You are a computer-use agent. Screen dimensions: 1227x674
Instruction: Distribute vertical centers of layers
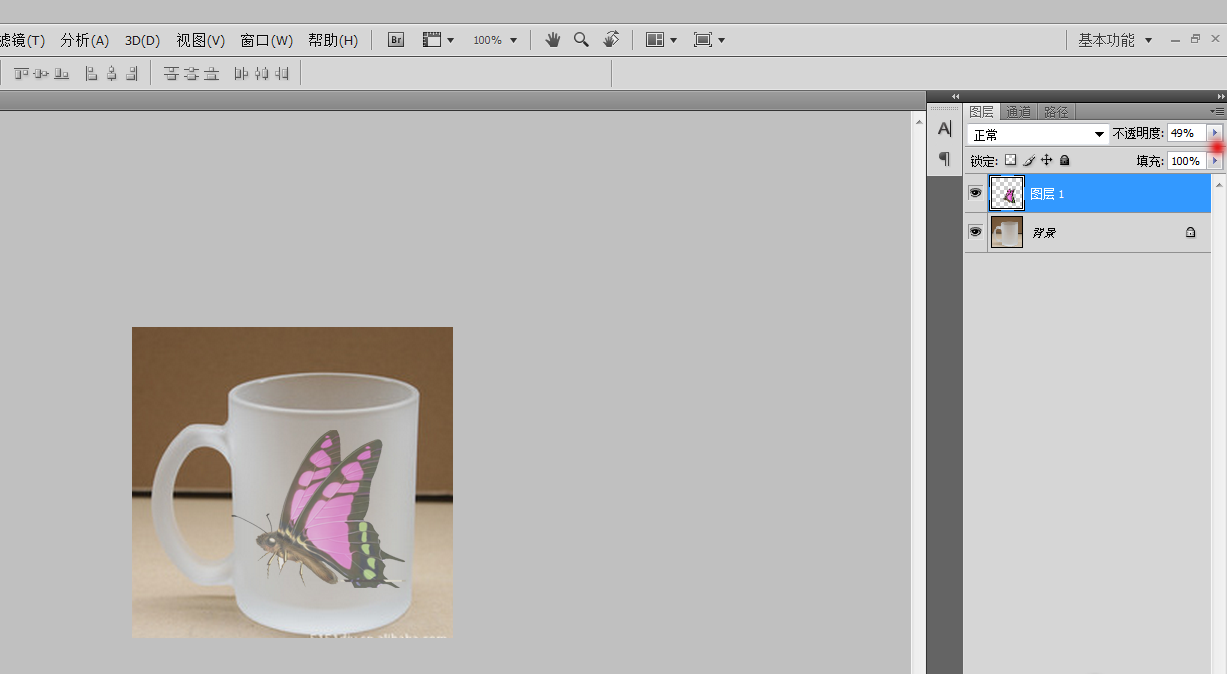coord(191,73)
